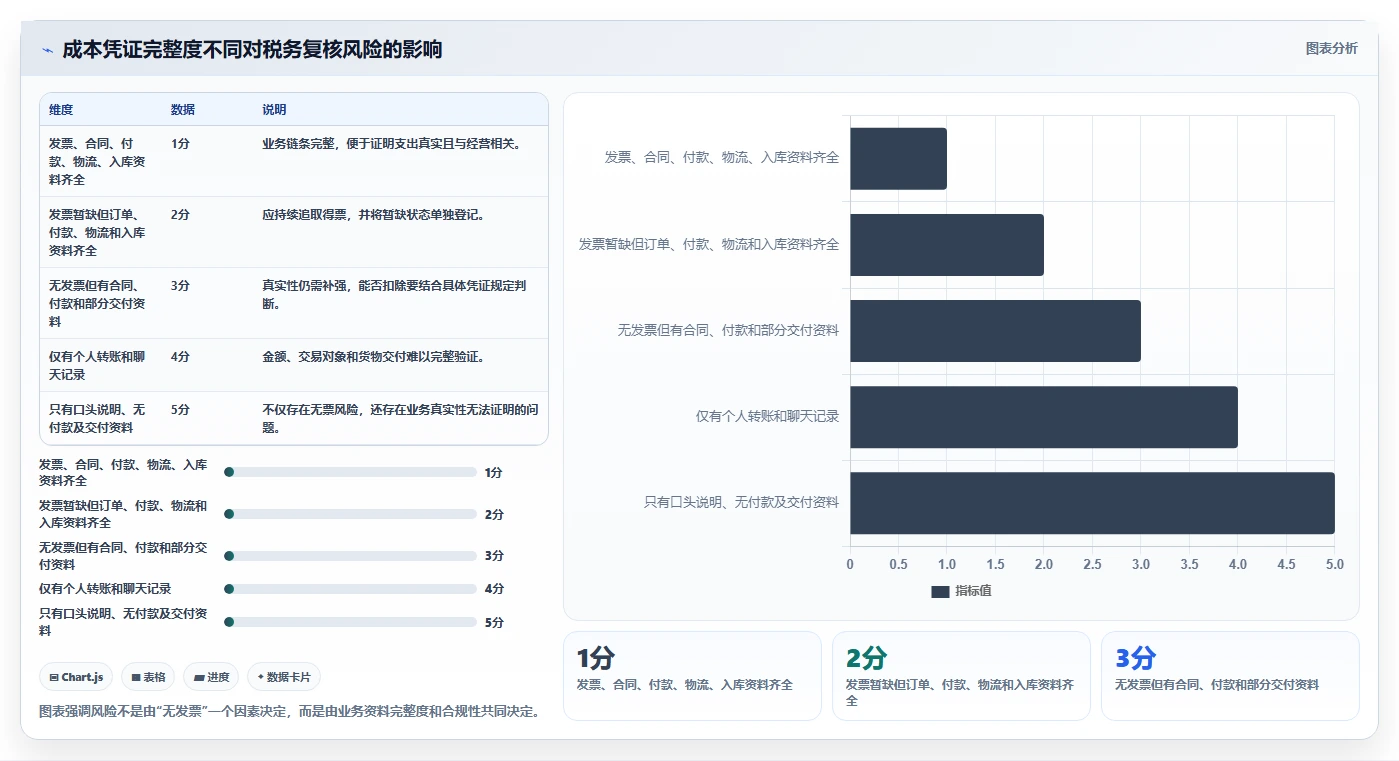Click the page title 成本凭证完整度不同对税务复核风险的影响

point(252,50)
